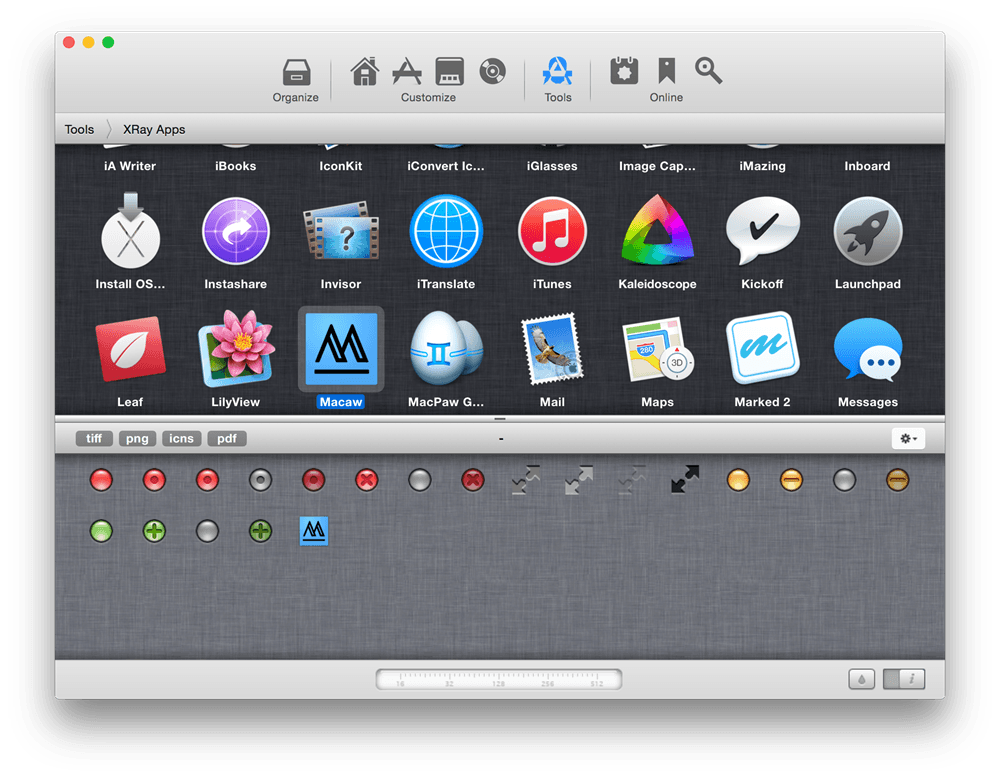Select the Messages speech bubble icon

(x=868, y=349)
